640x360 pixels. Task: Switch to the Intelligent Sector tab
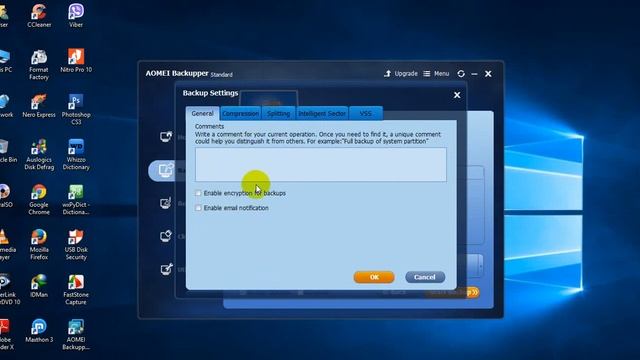coord(322,113)
